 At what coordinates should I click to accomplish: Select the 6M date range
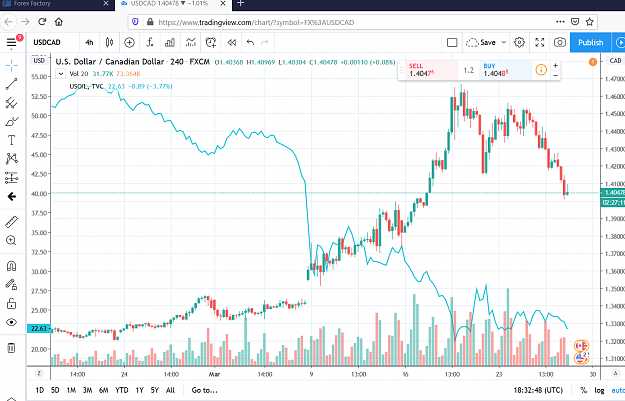click(x=104, y=390)
